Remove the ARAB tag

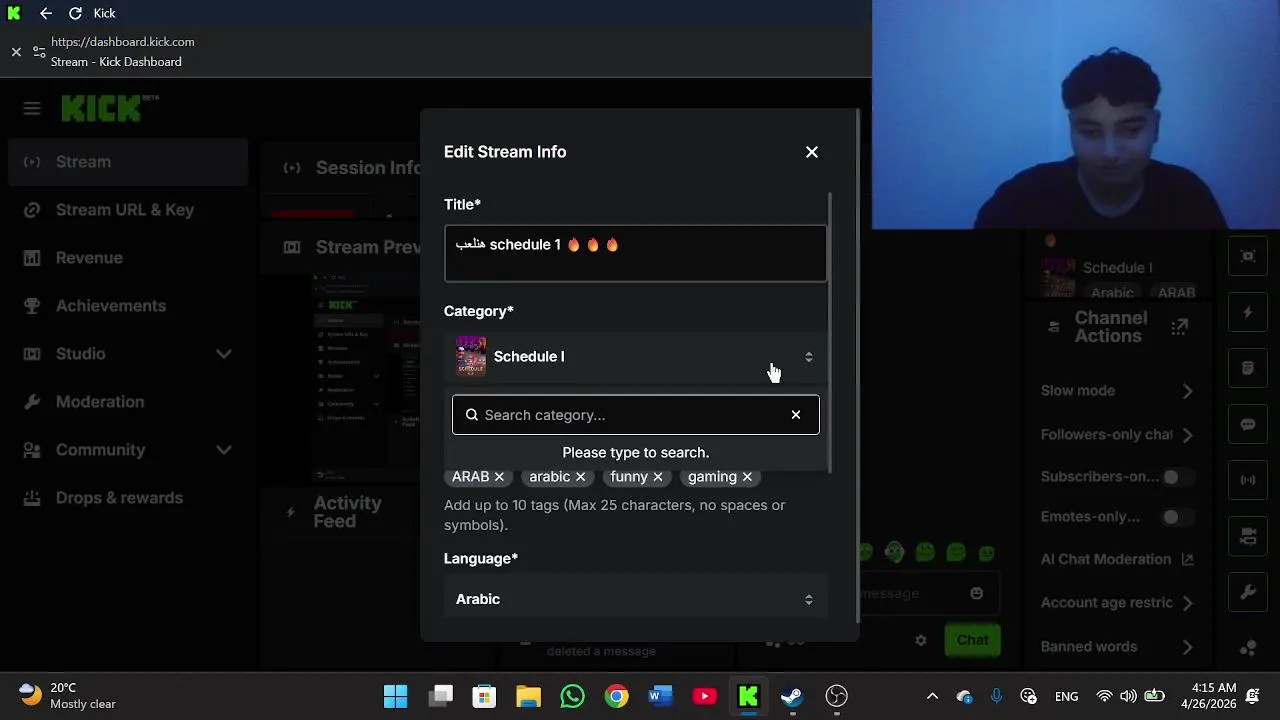point(499,477)
